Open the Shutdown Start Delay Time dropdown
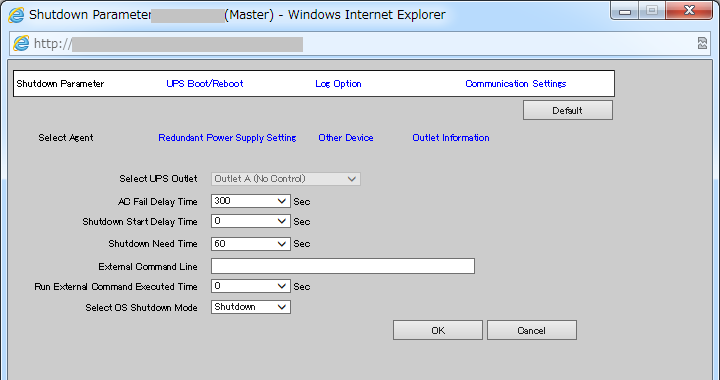The width and height of the screenshot is (720, 380). click(x=251, y=221)
